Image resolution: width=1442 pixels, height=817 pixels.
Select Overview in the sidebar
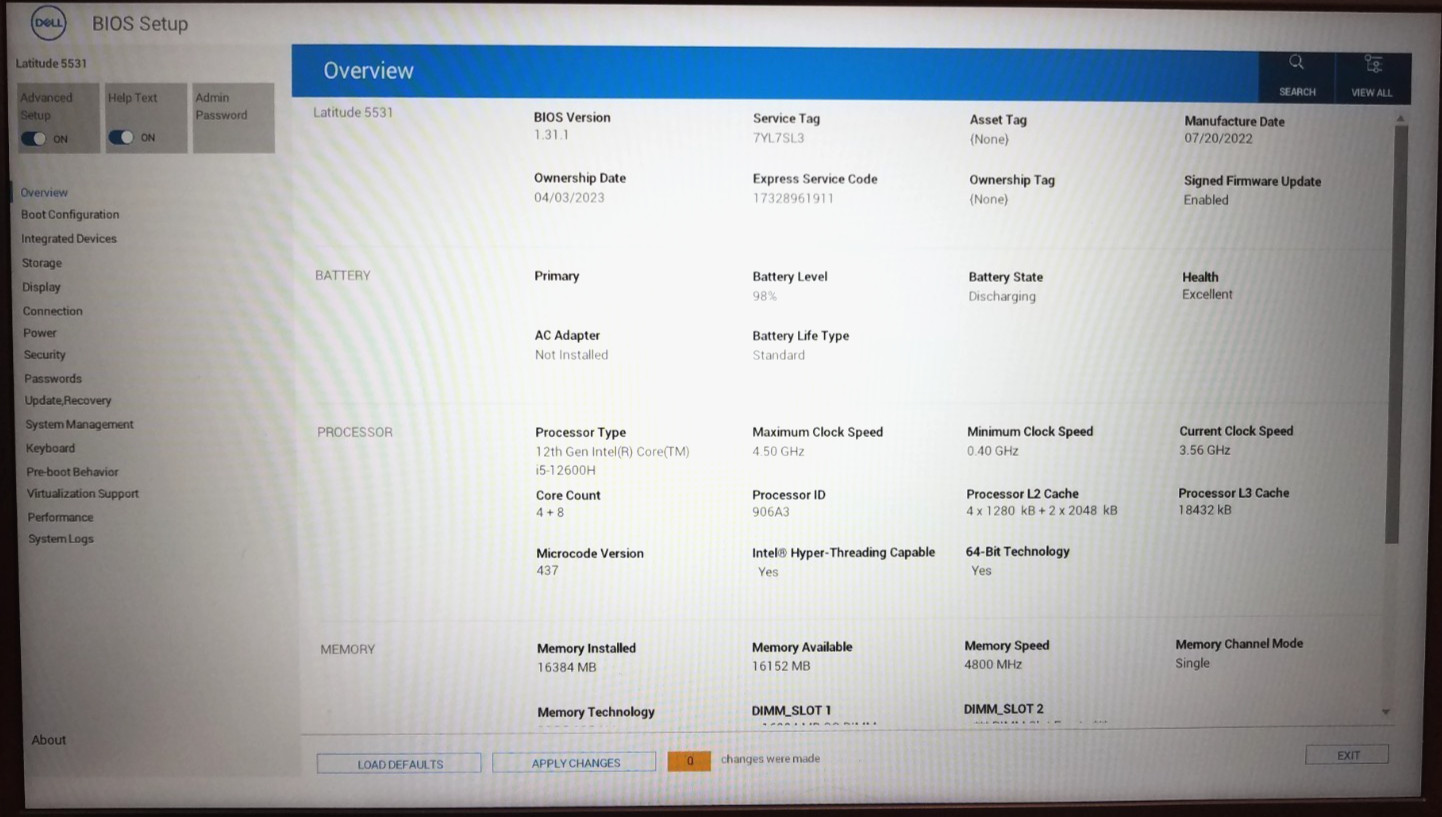[x=44, y=192]
